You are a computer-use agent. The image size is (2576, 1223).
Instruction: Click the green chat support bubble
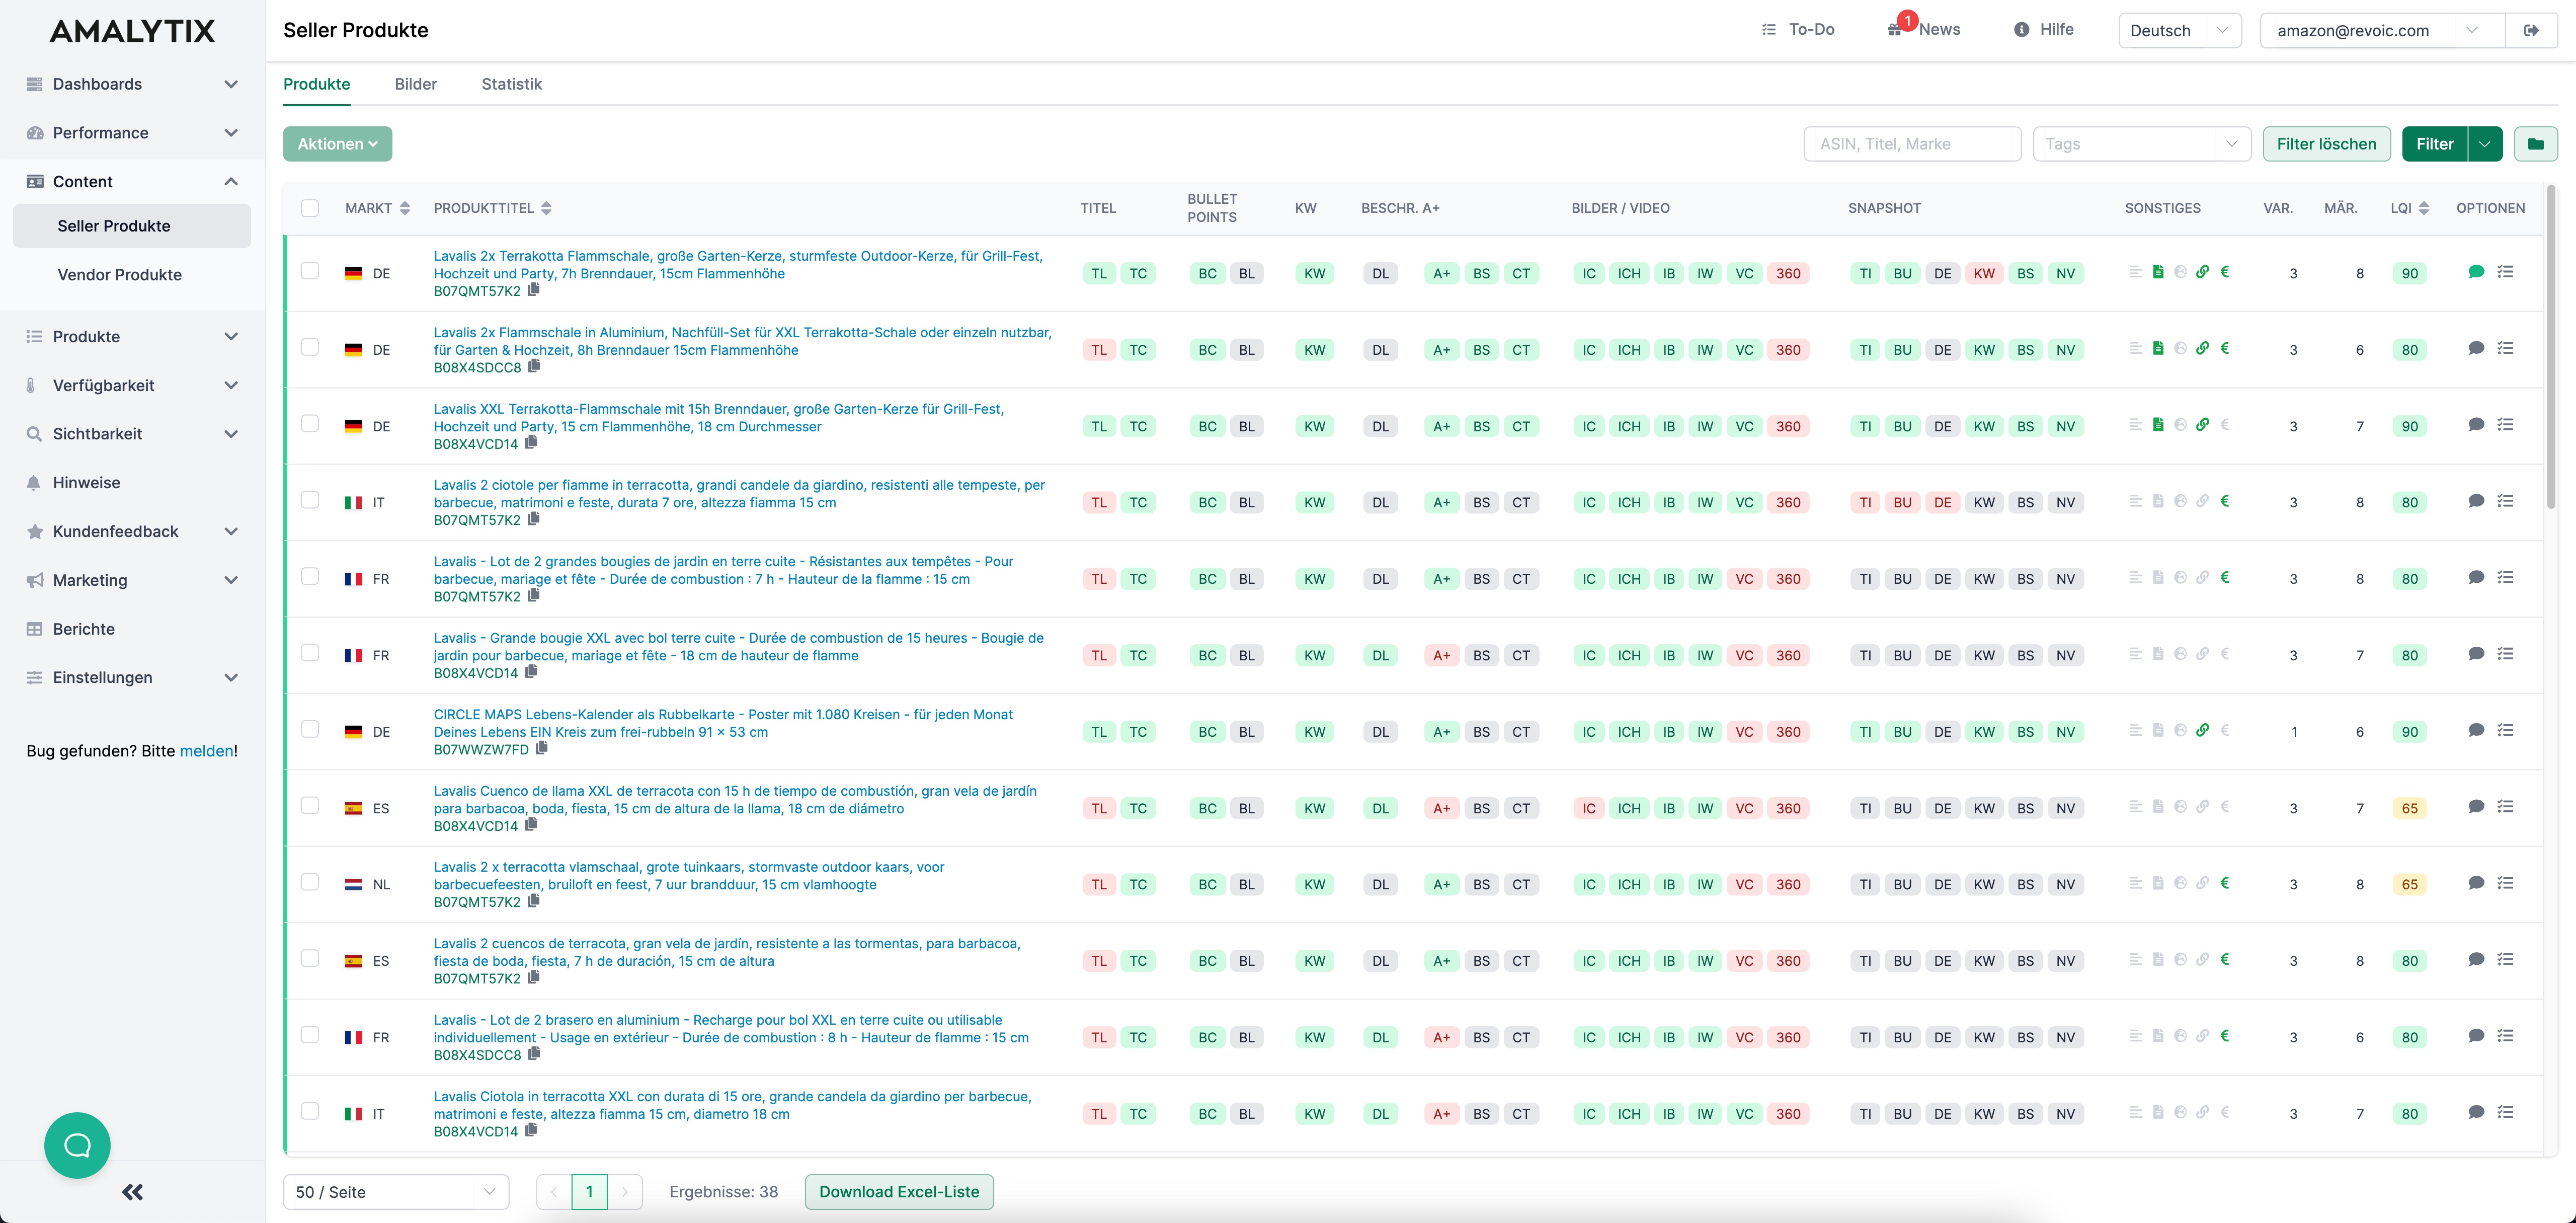[77, 1145]
